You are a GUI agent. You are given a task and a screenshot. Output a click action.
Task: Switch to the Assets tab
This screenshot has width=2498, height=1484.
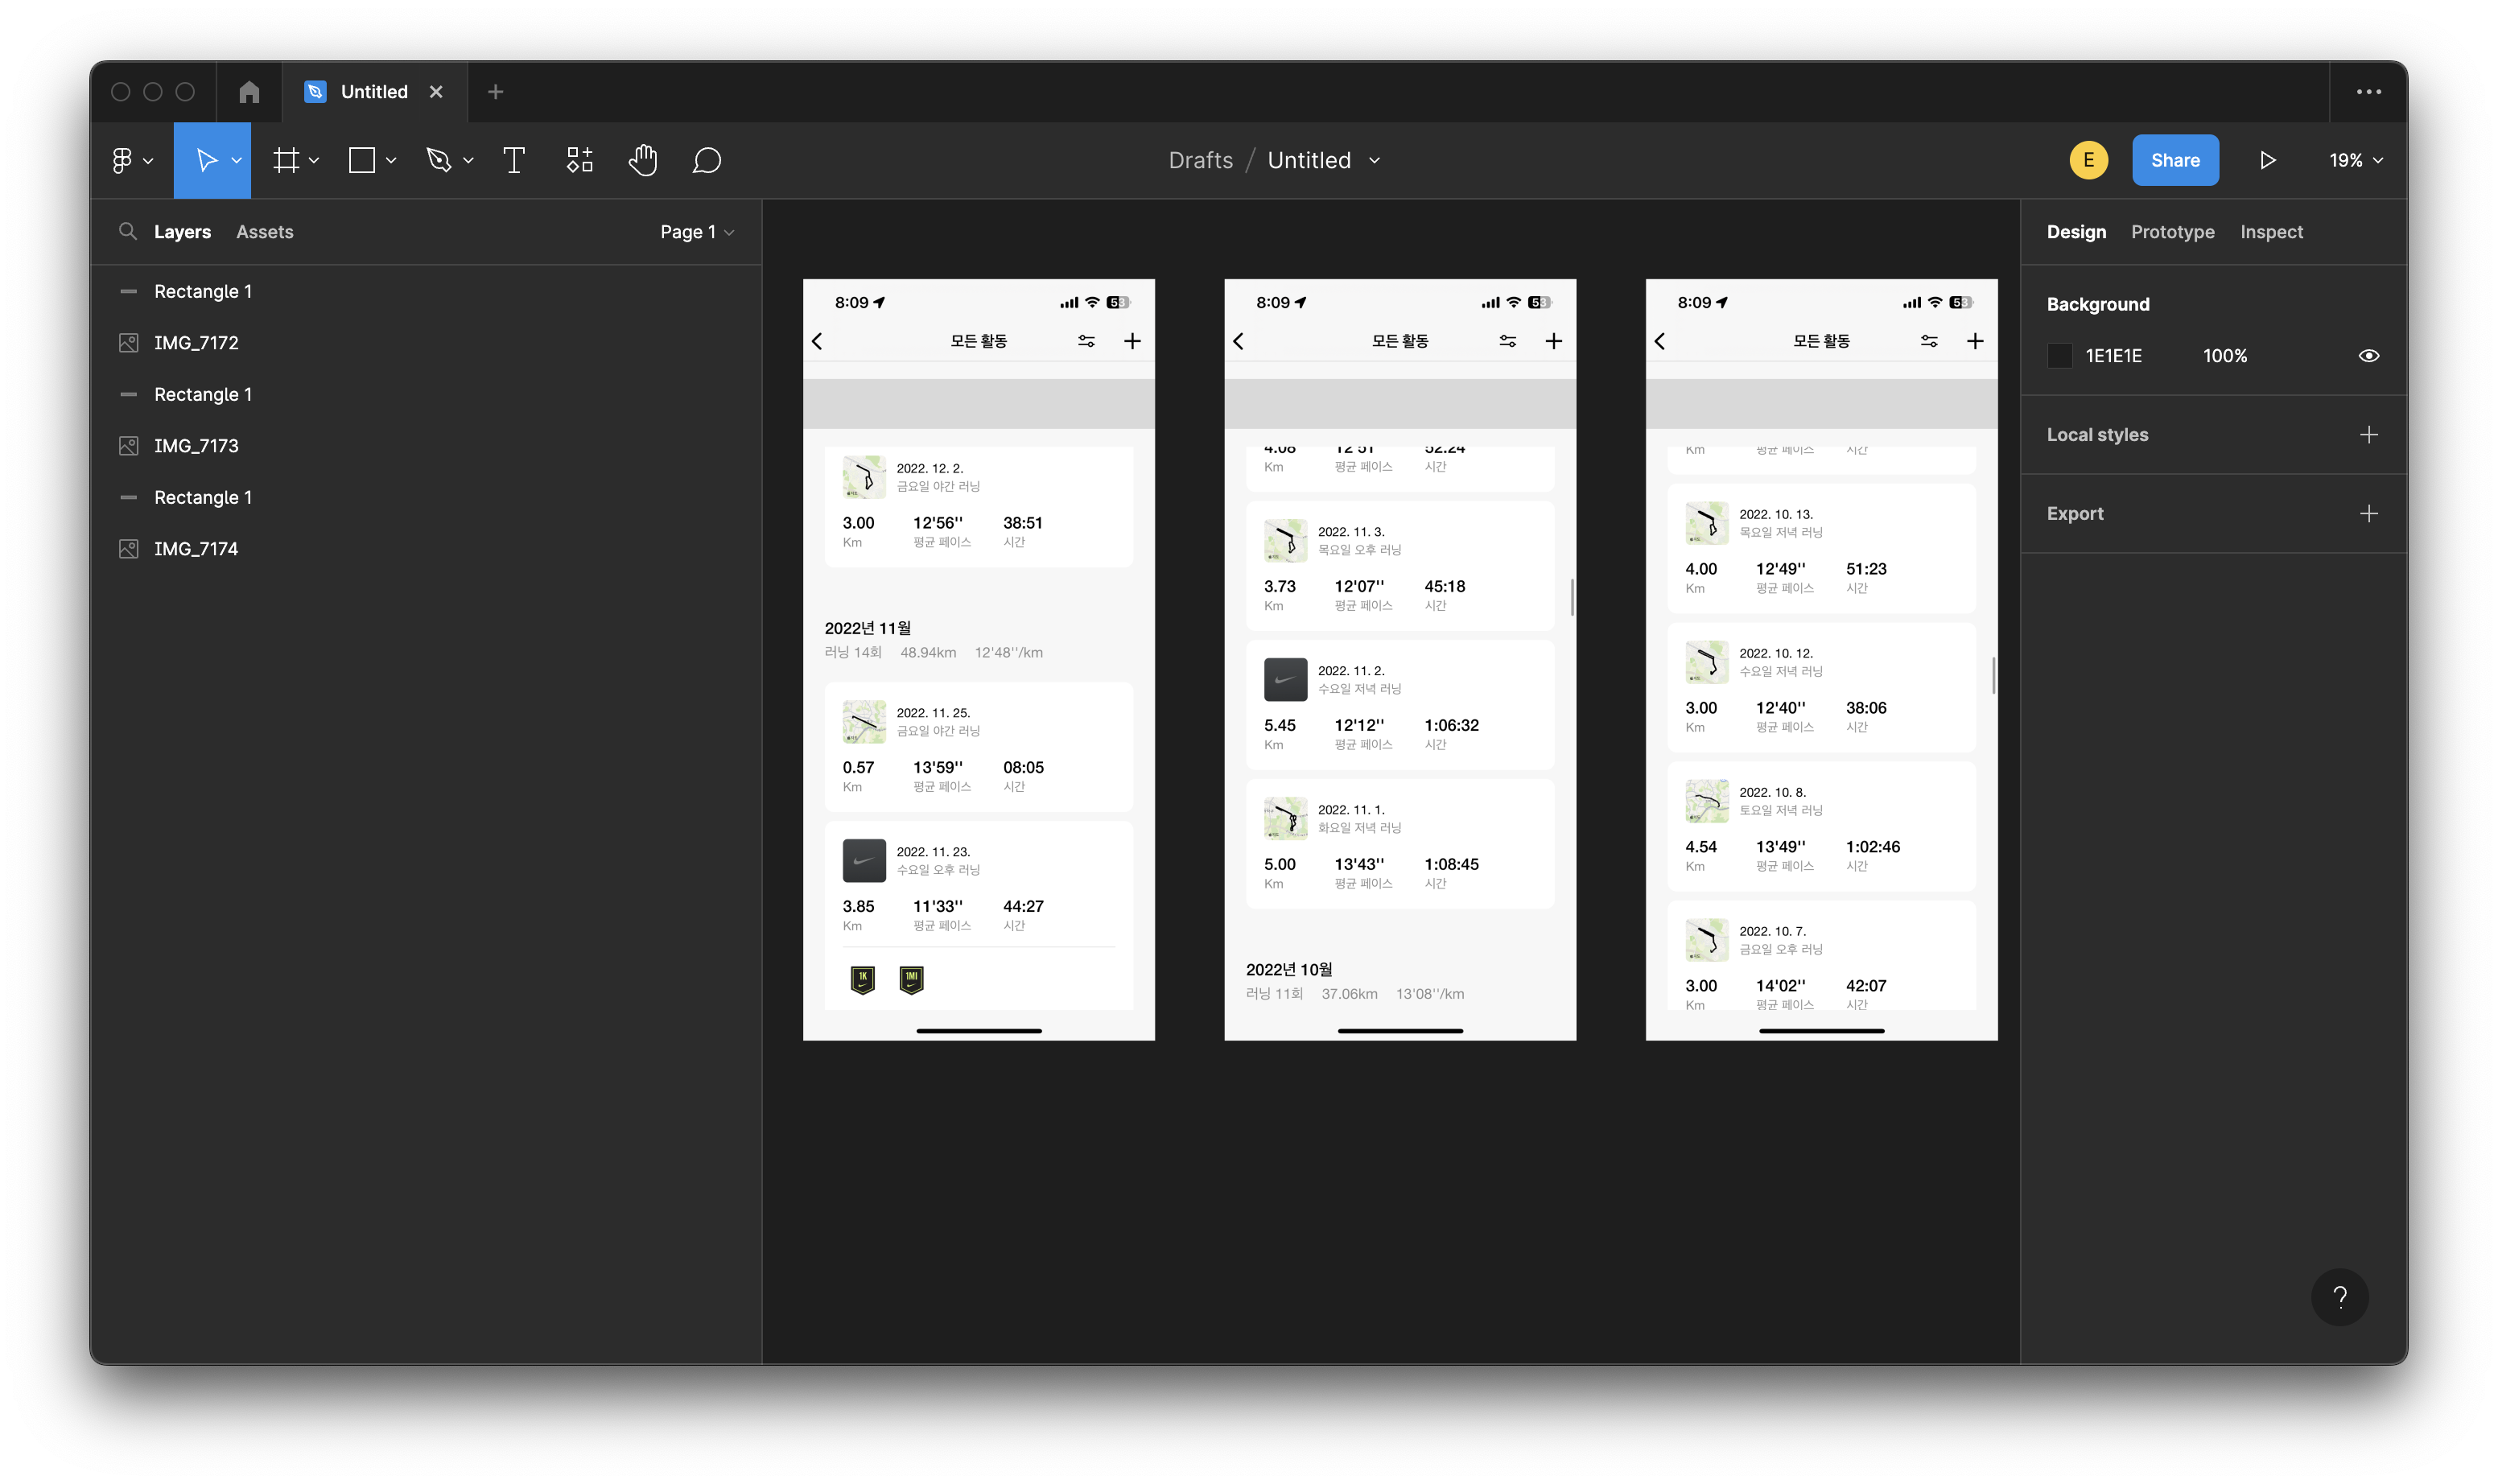[x=264, y=232]
